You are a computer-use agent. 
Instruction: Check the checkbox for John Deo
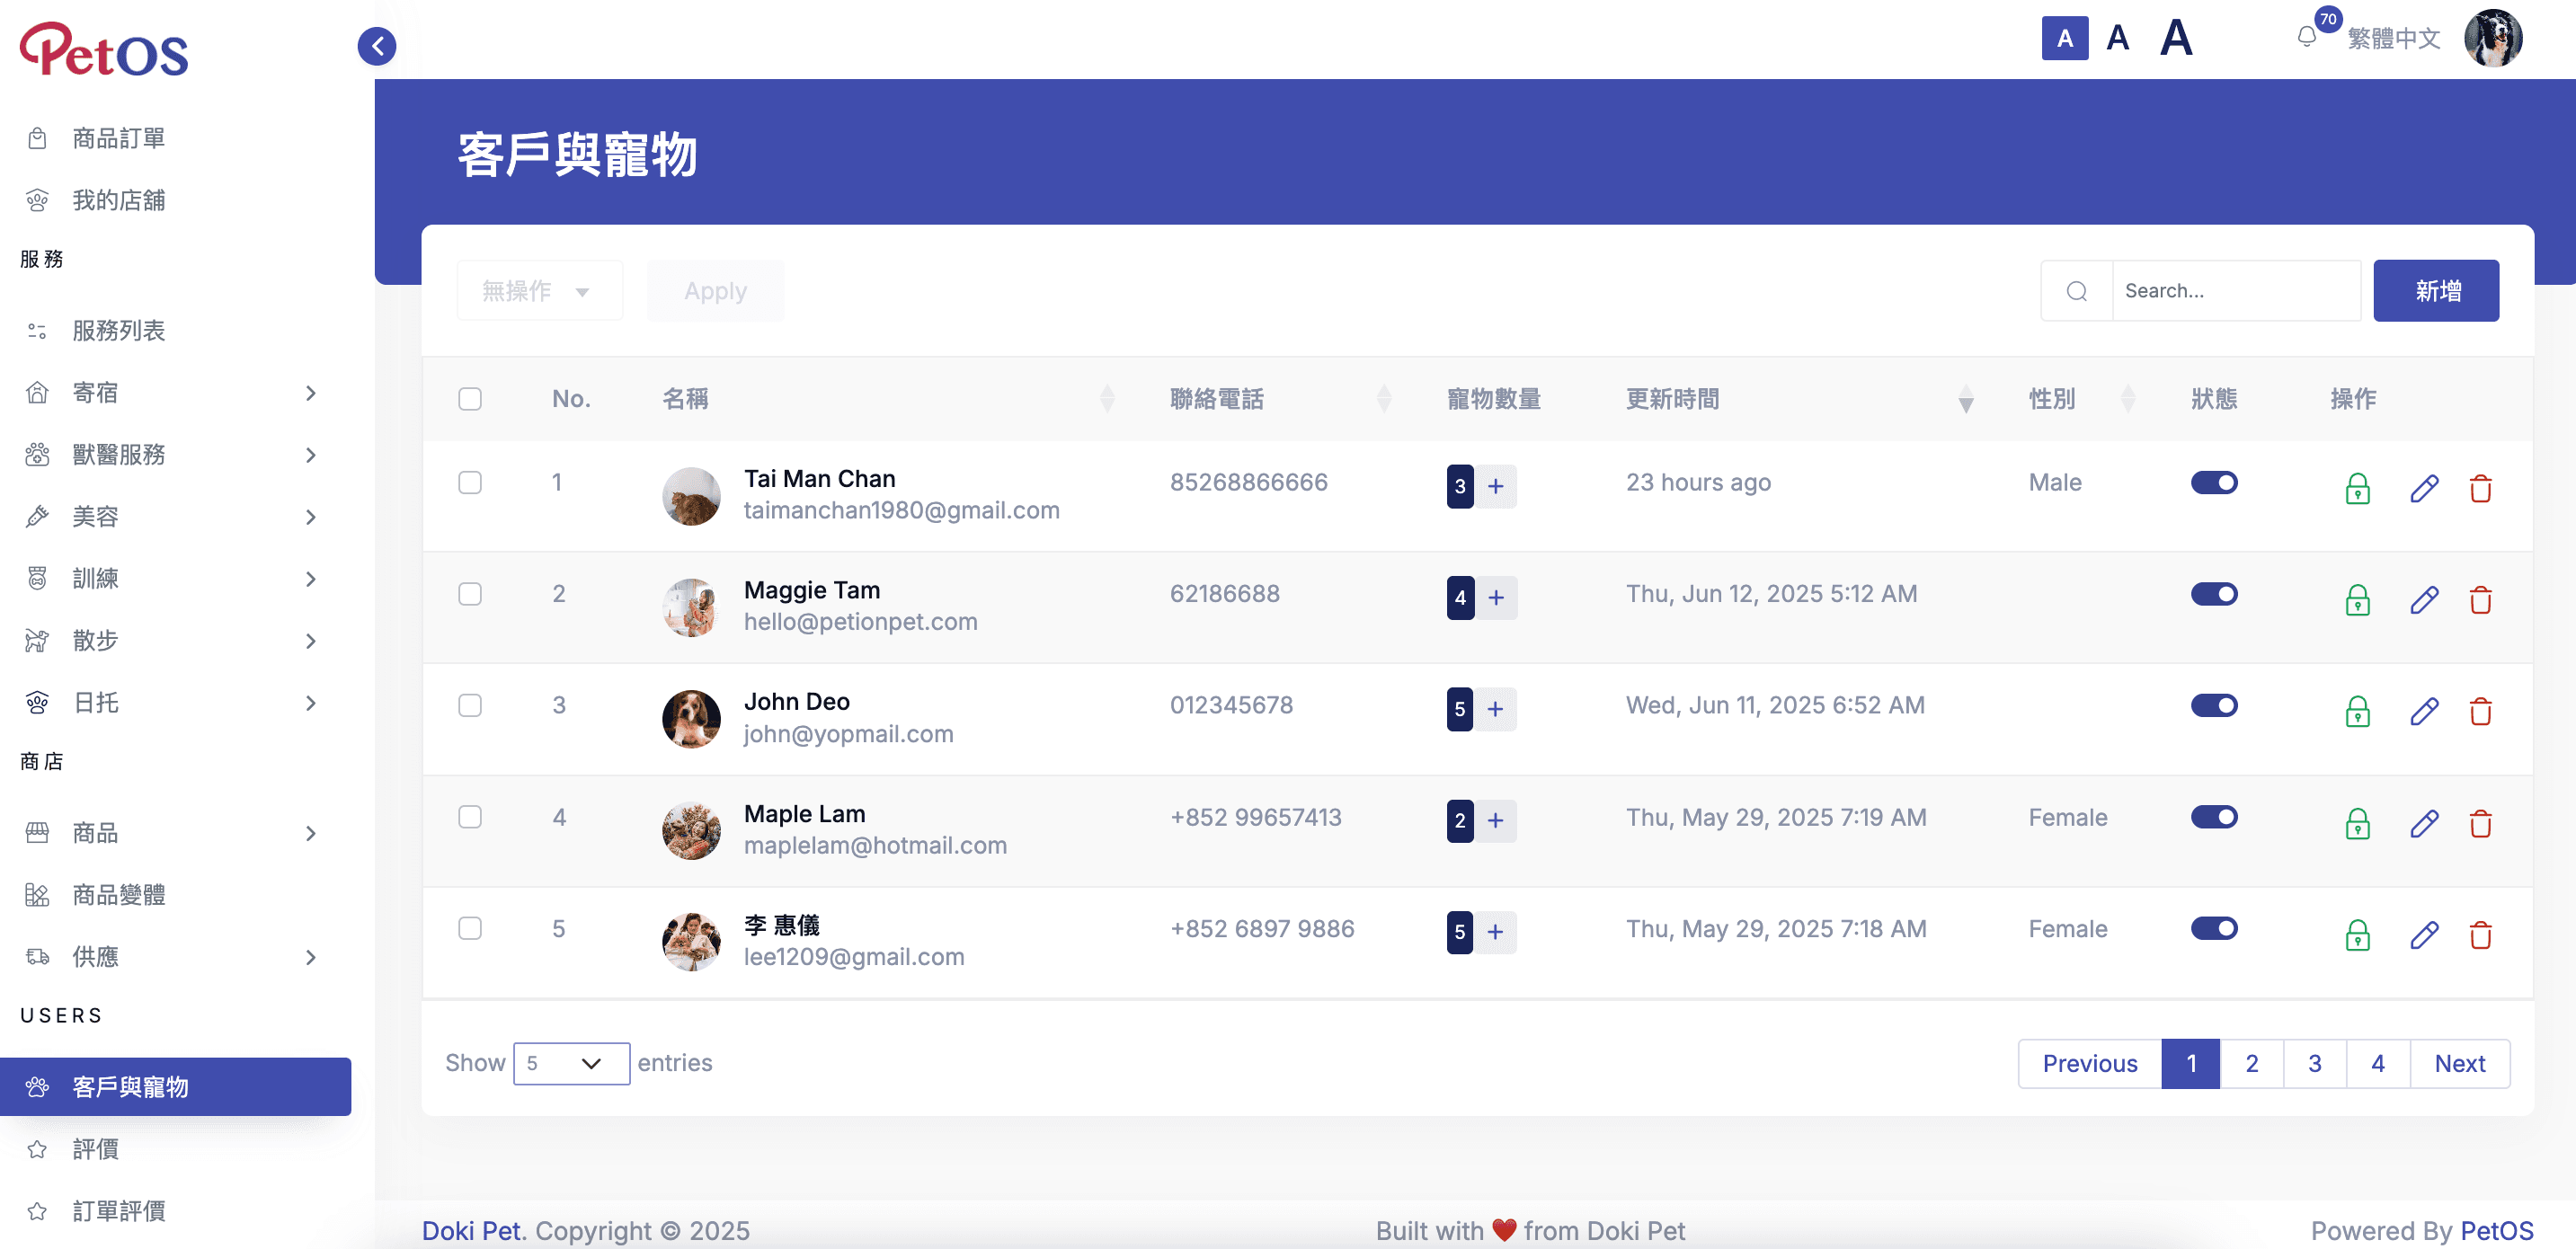click(x=469, y=705)
